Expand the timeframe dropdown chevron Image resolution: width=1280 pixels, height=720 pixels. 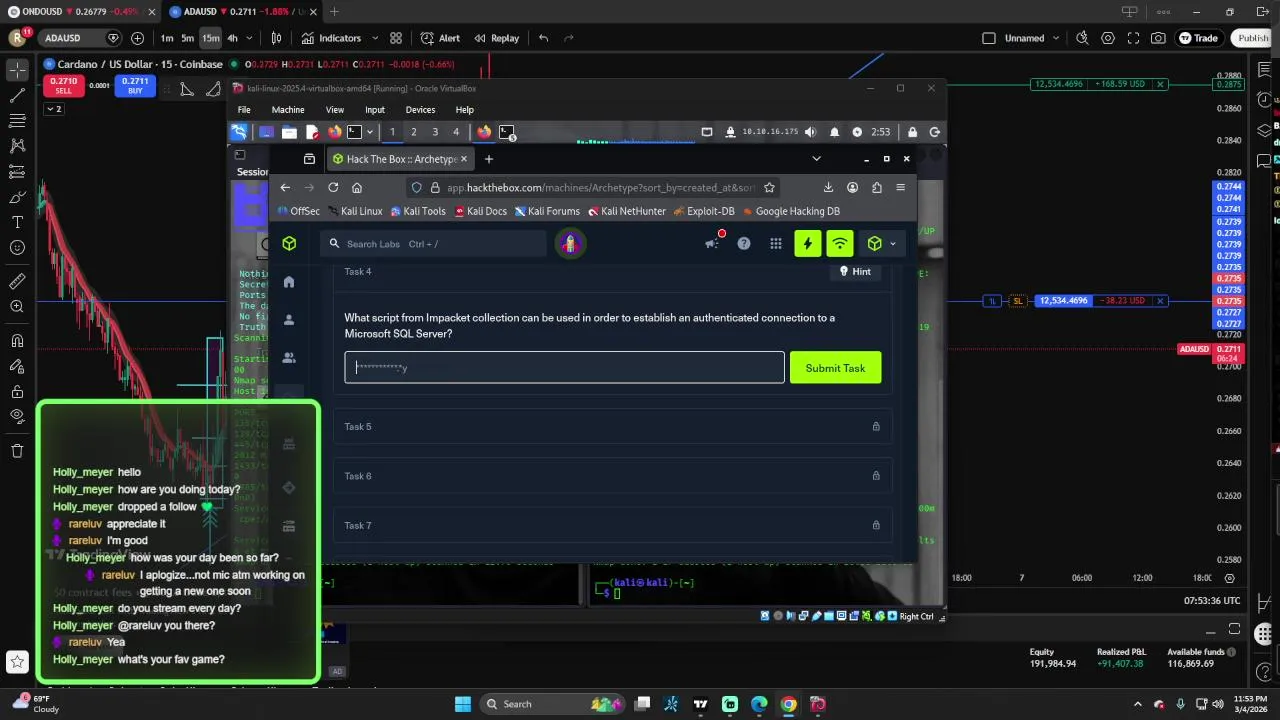tap(250, 38)
